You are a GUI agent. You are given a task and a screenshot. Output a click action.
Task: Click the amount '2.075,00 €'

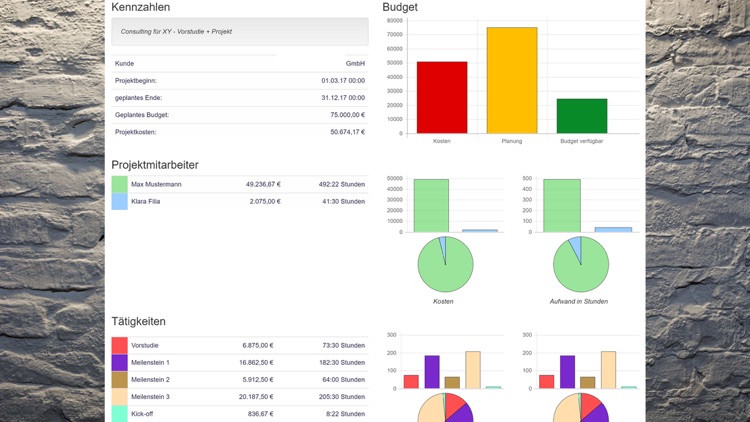[265, 201]
